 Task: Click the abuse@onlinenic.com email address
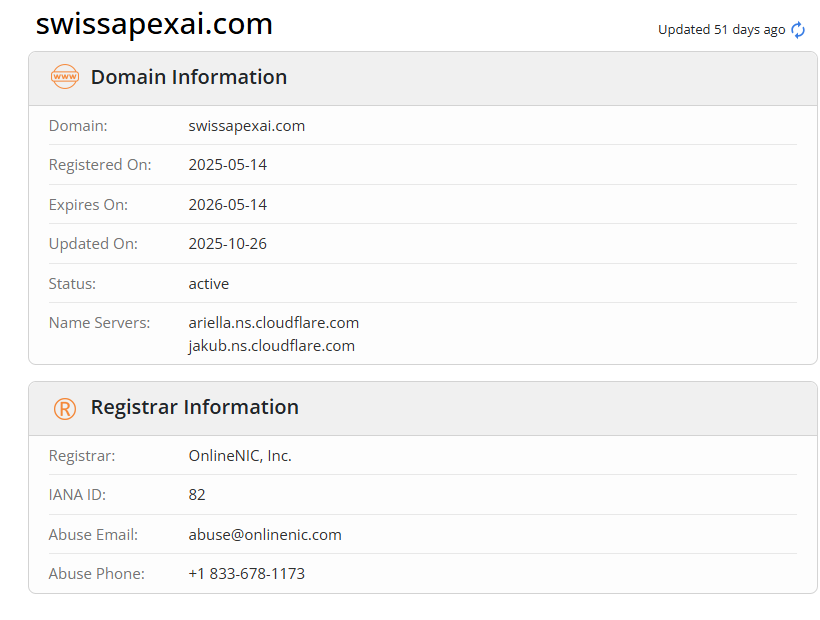click(265, 535)
